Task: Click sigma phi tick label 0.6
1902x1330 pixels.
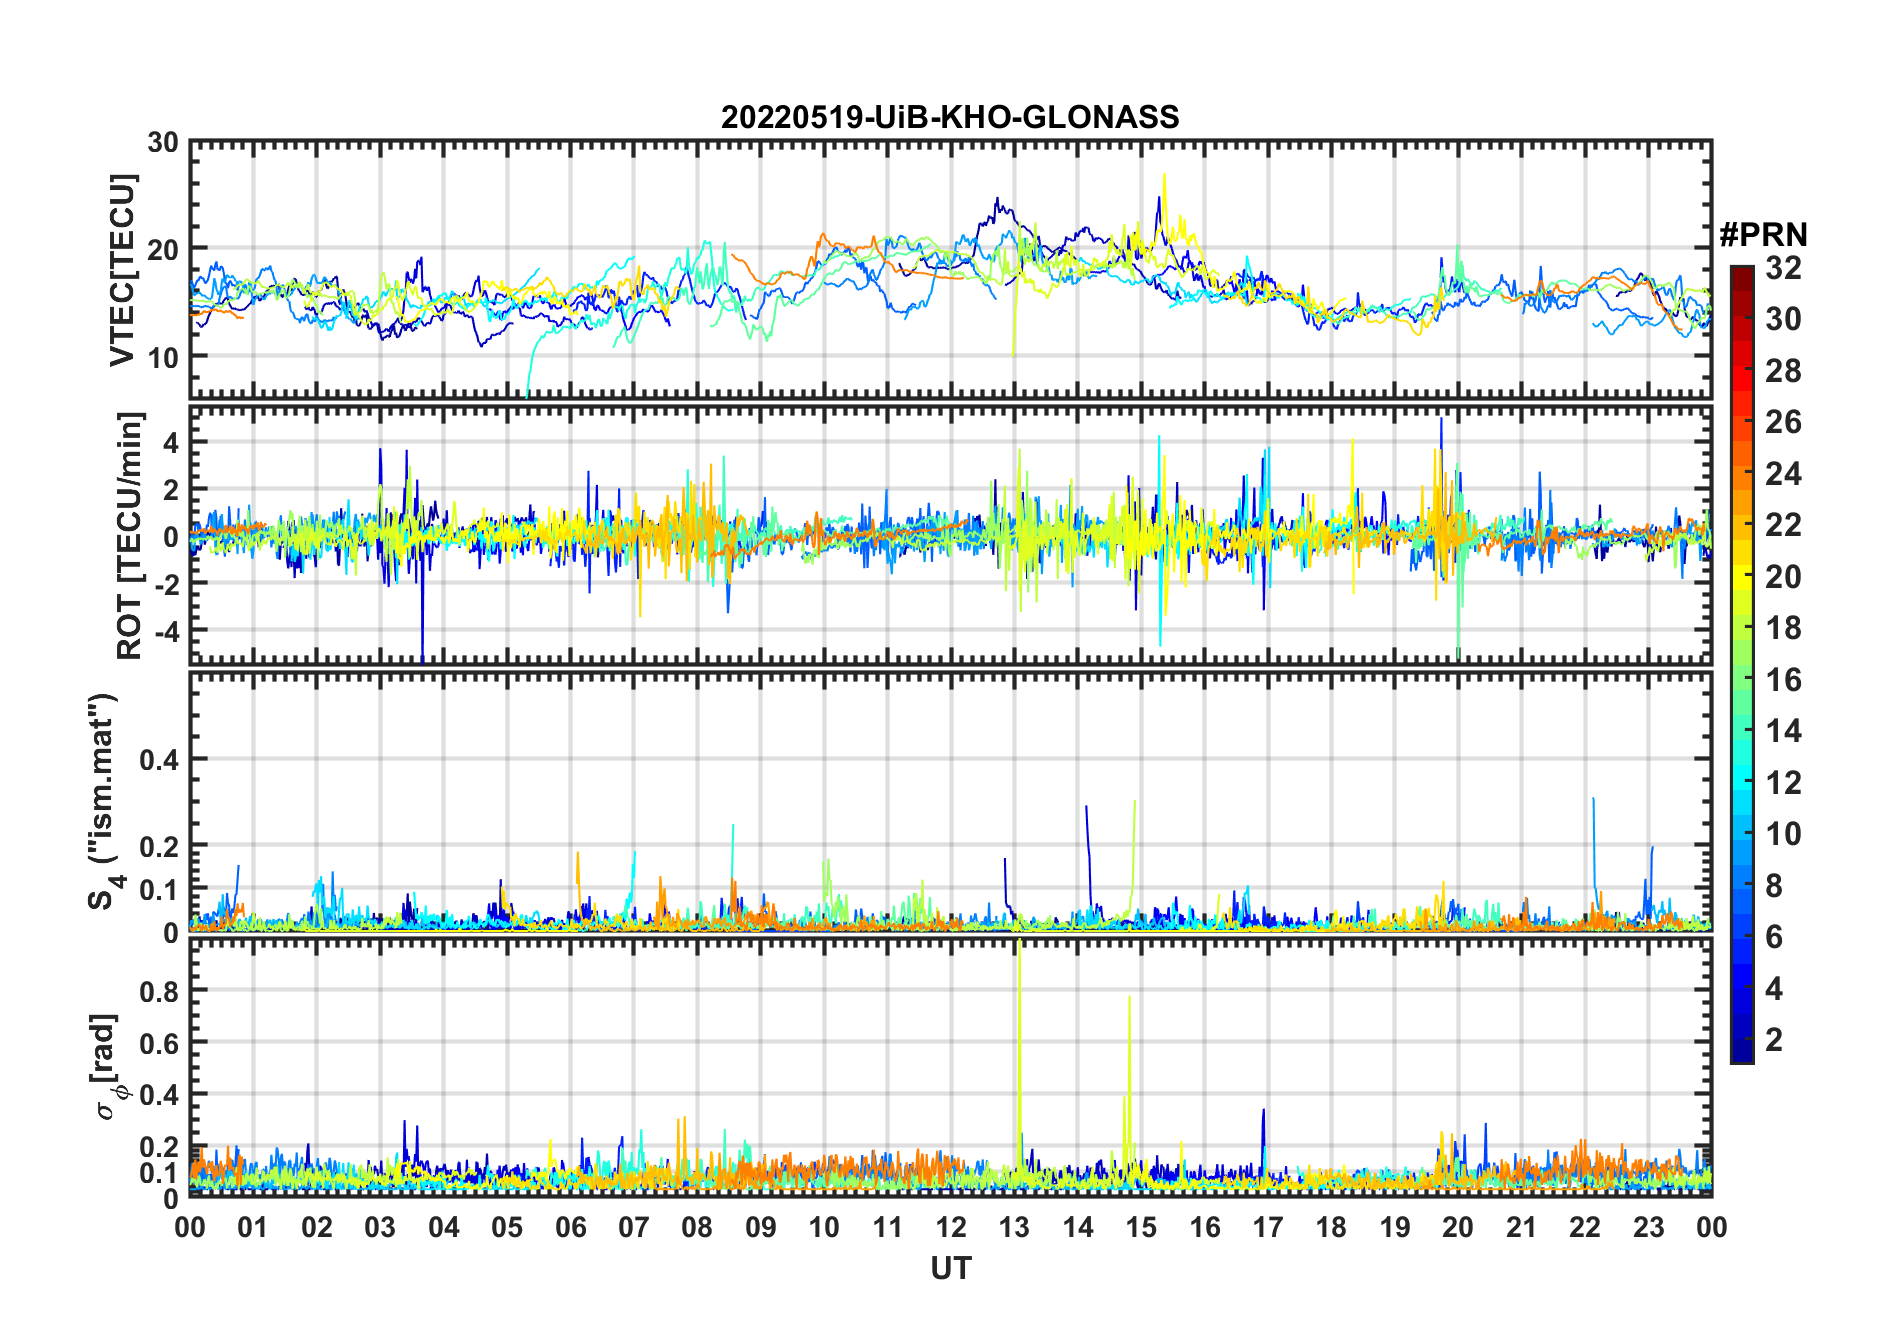Action: [x=159, y=1043]
